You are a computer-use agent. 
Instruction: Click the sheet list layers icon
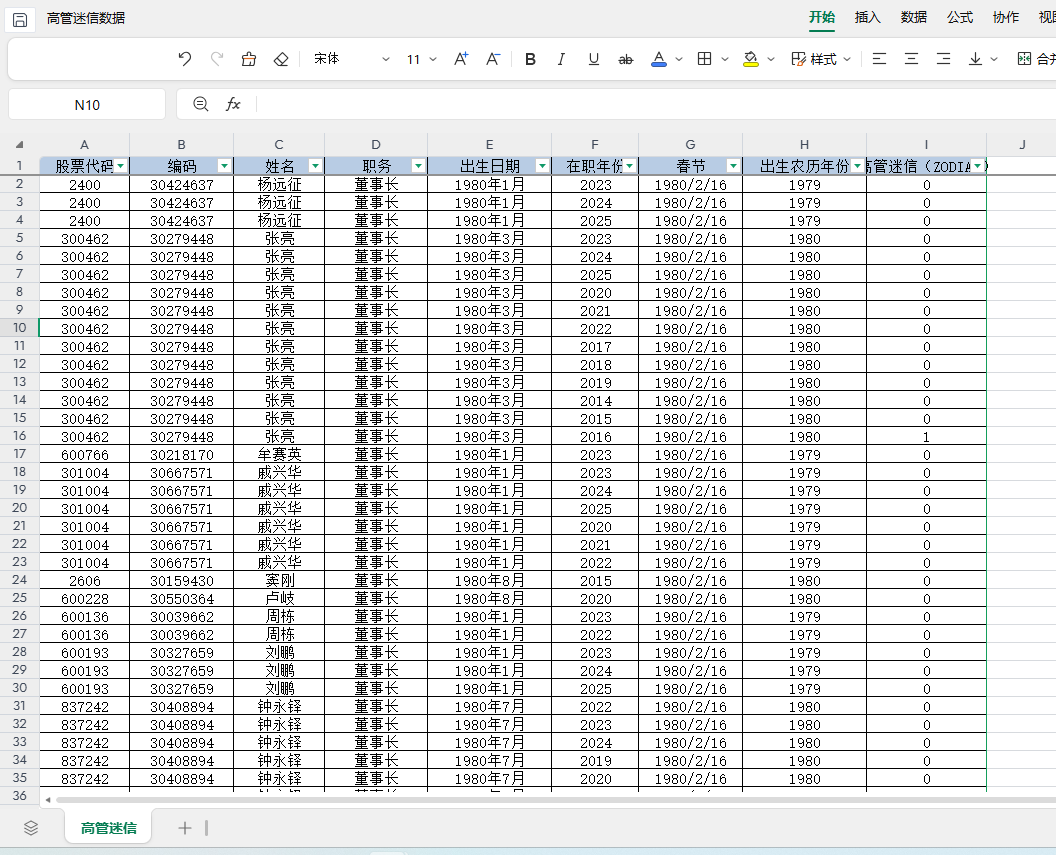[x=31, y=828]
